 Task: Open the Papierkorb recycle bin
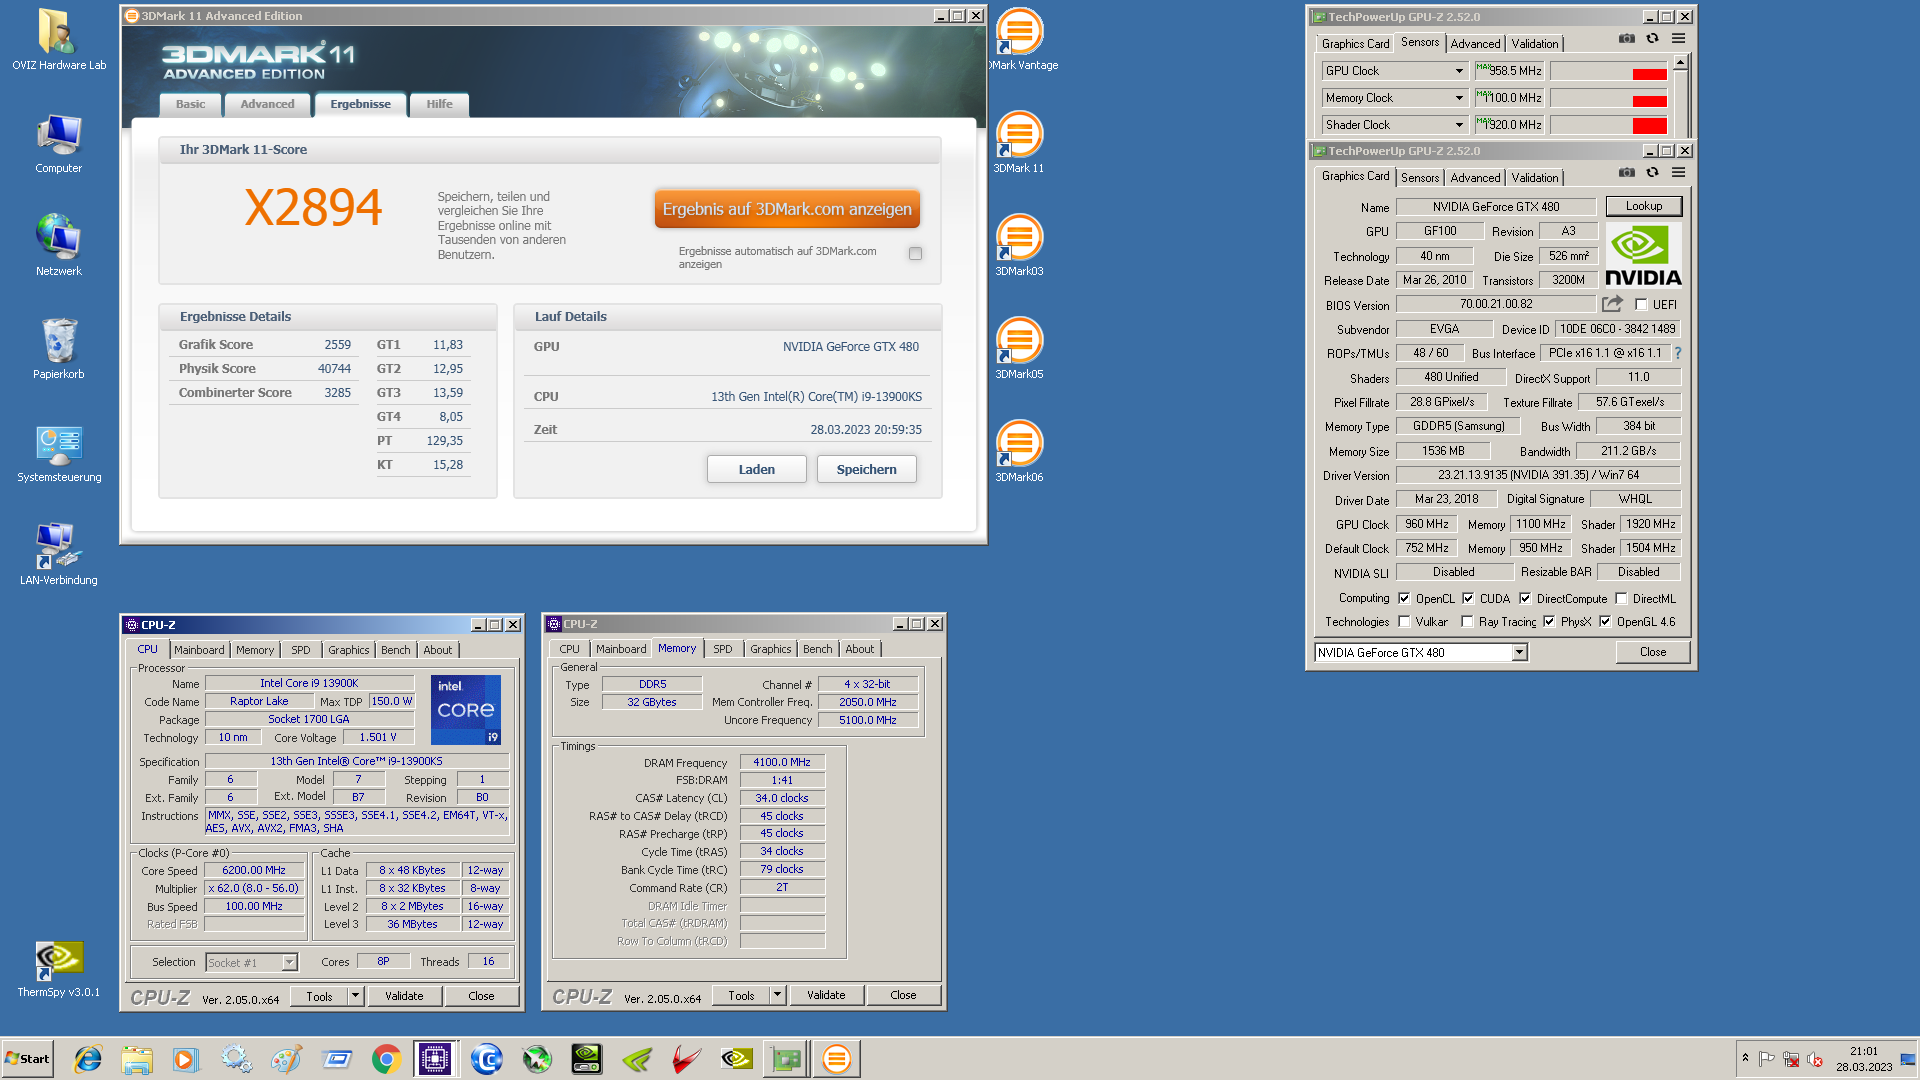(58, 349)
